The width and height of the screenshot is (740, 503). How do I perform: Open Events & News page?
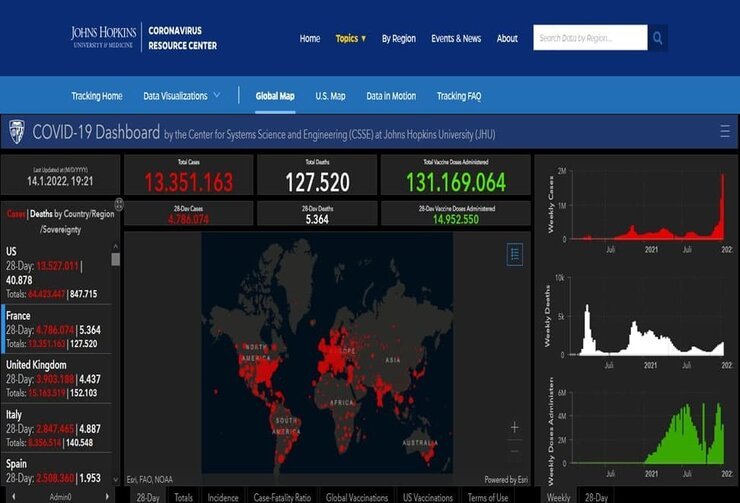coord(456,39)
